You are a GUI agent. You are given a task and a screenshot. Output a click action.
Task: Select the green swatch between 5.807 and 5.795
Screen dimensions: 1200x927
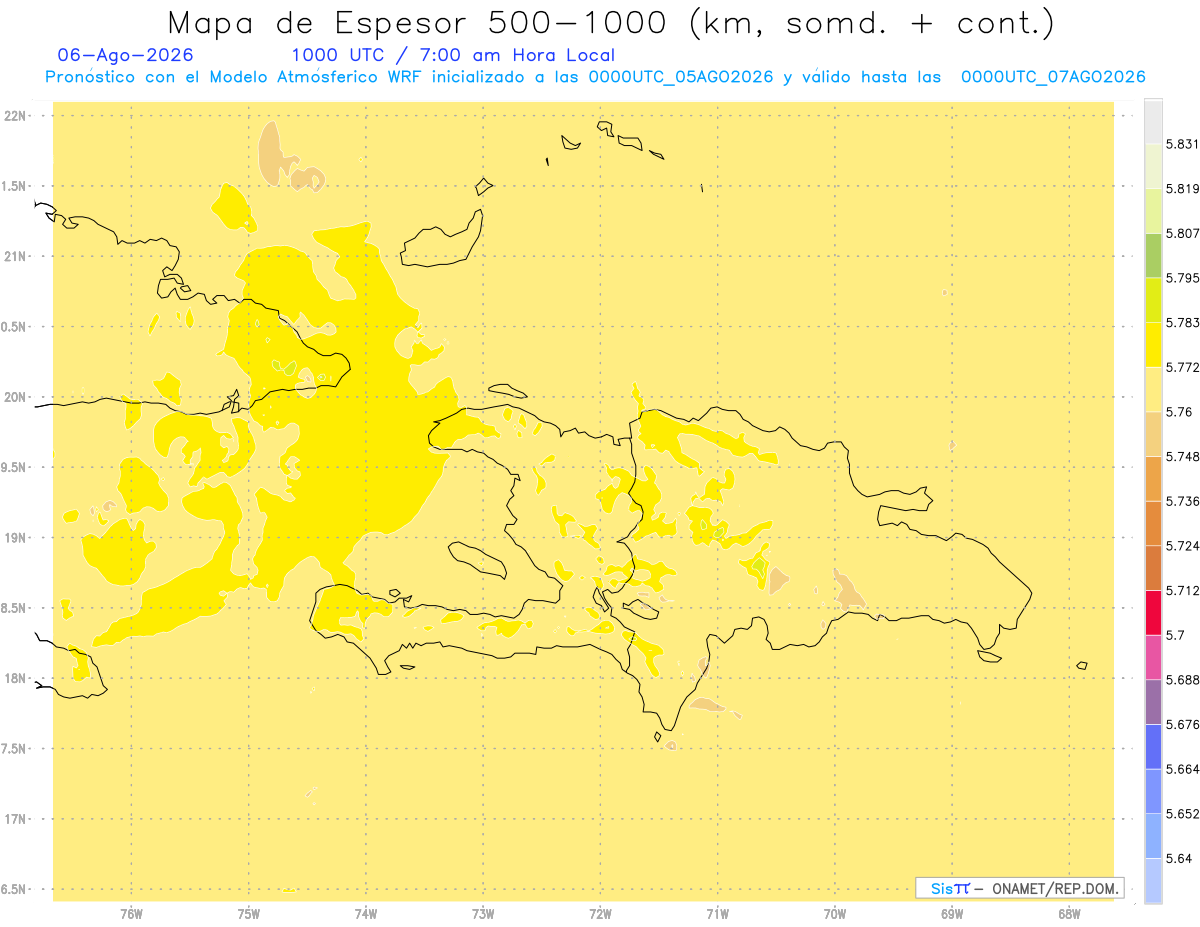tap(1153, 255)
